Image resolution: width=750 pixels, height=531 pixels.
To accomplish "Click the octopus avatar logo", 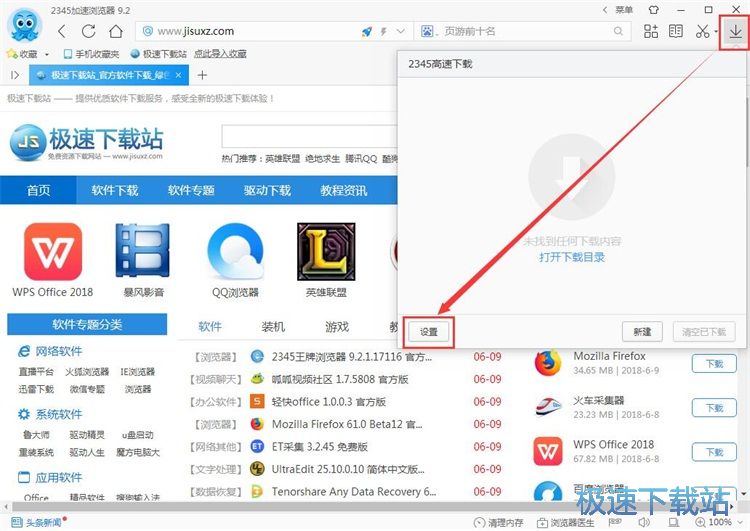I will [25, 25].
